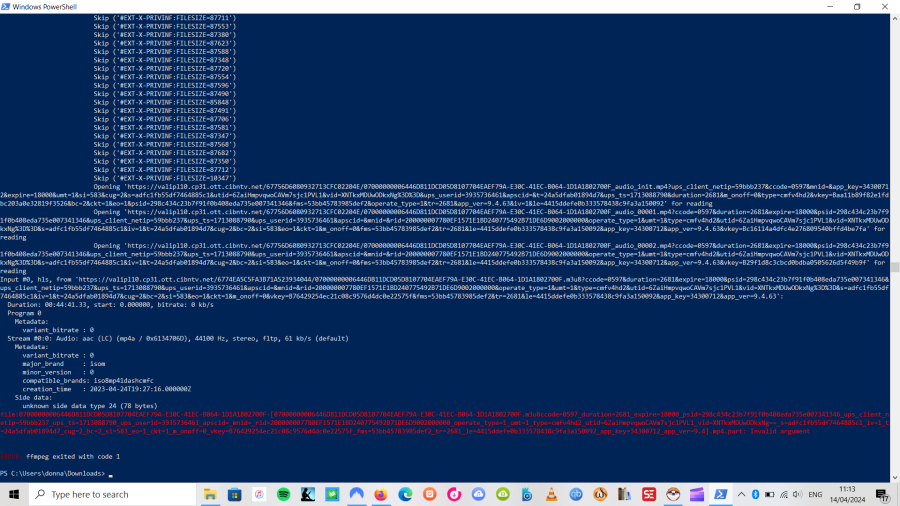Open the Pokeball-style app icon
The width and height of the screenshot is (900, 506).
(673, 494)
